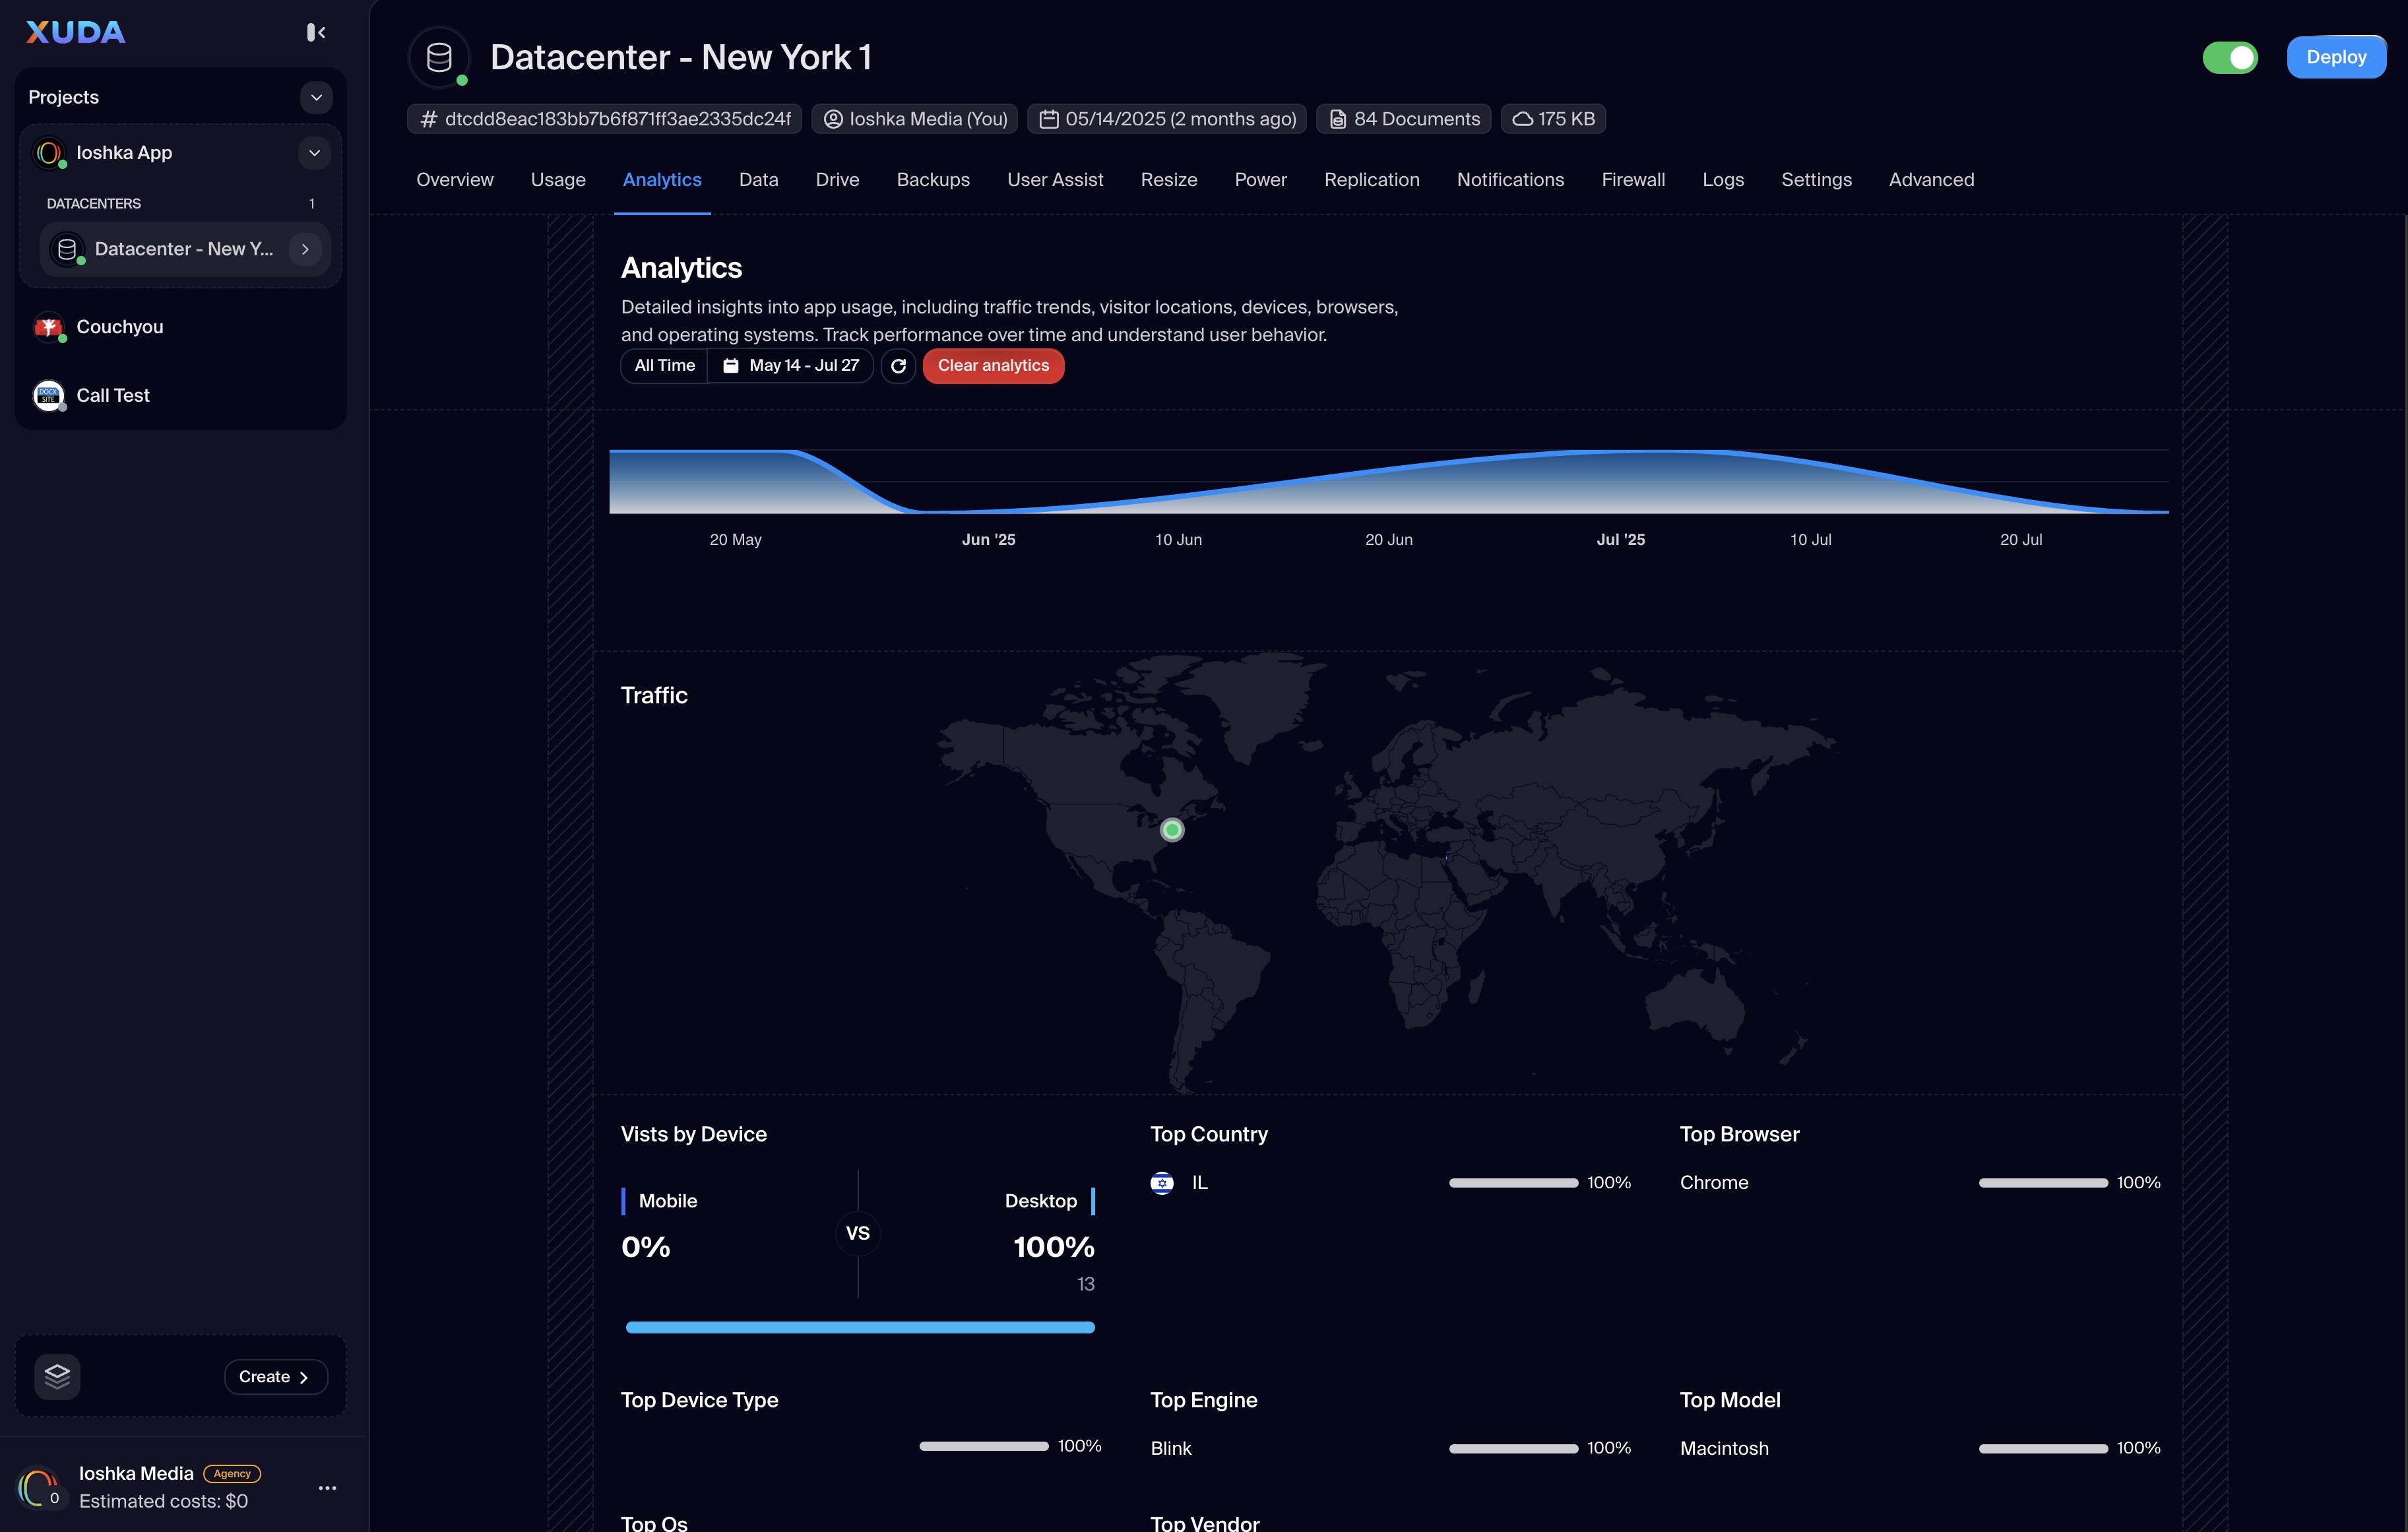
Task: Click the Mobile vs Desktop progress bar
Action: (859, 1327)
